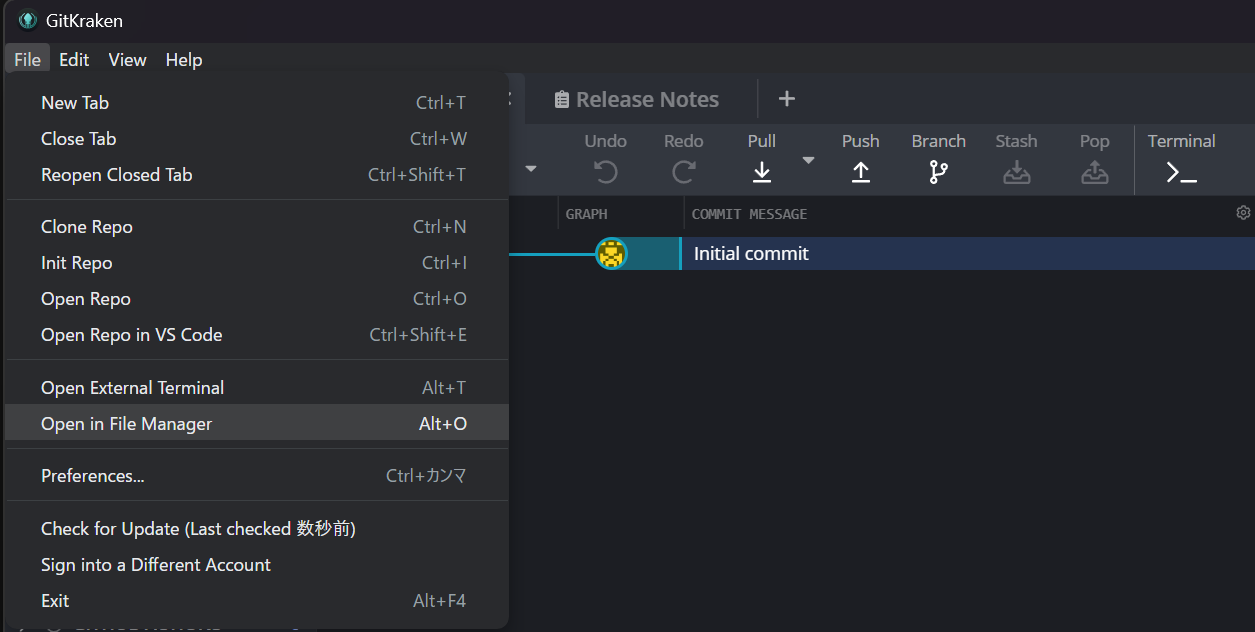Open the Edit menu
This screenshot has height=632, width=1255.
tap(74, 60)
